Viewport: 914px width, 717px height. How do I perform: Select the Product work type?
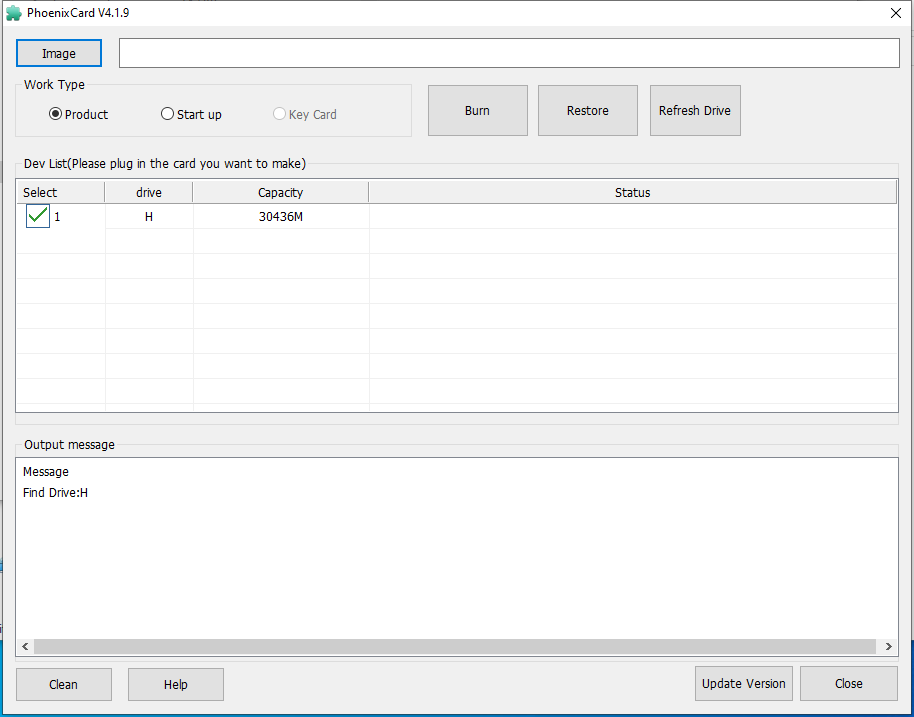click(x=79, y=114)
